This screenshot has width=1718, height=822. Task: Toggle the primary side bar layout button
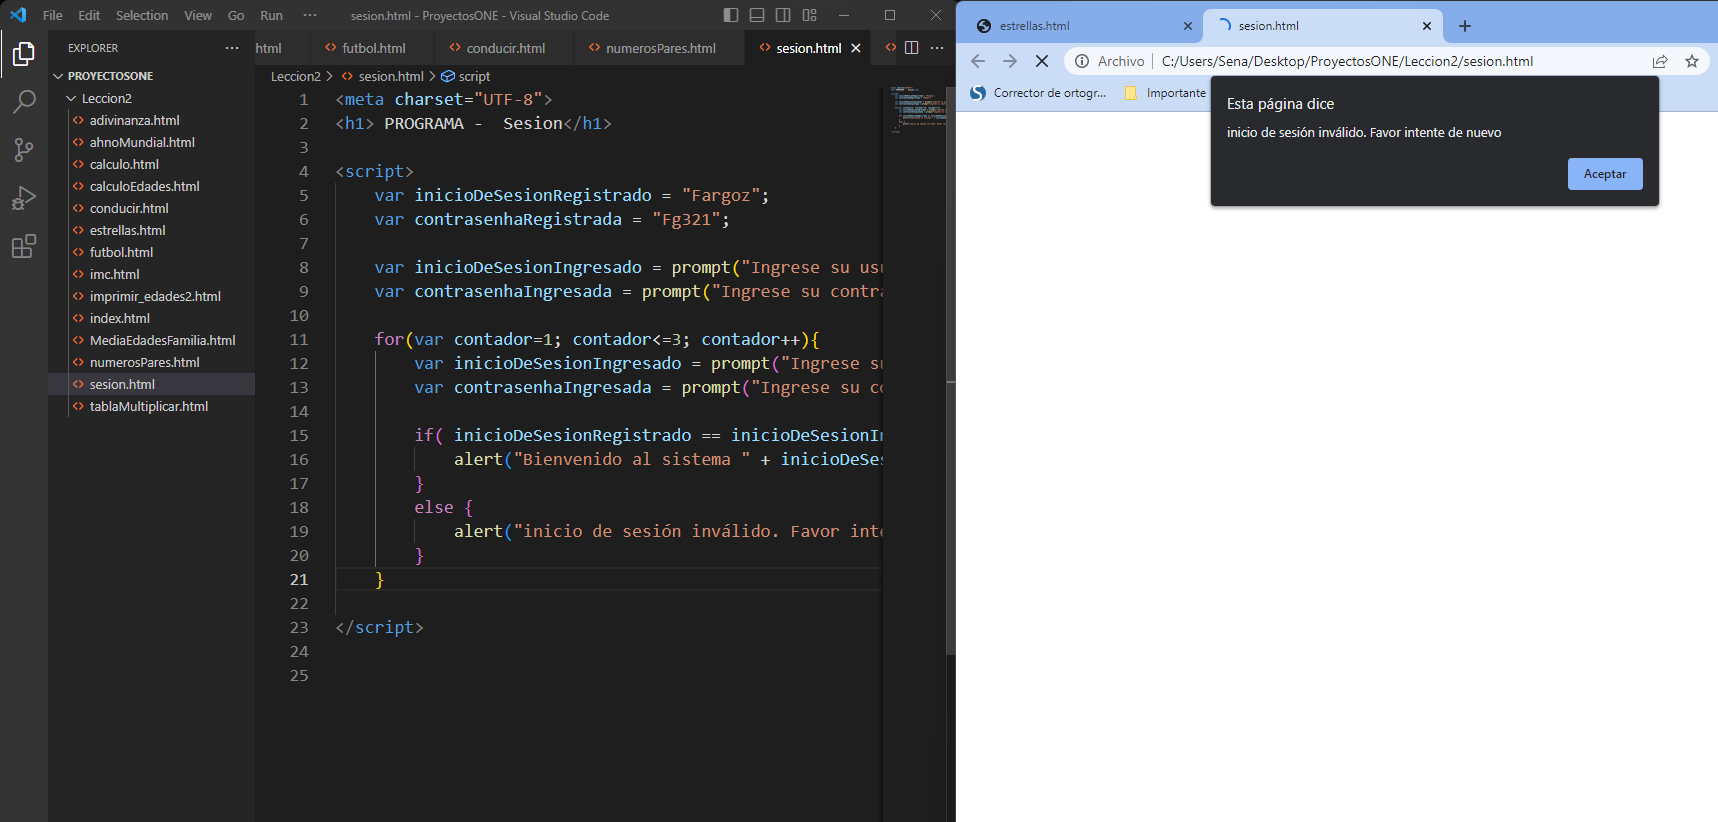pyautogui.click(x=731, y=15)
